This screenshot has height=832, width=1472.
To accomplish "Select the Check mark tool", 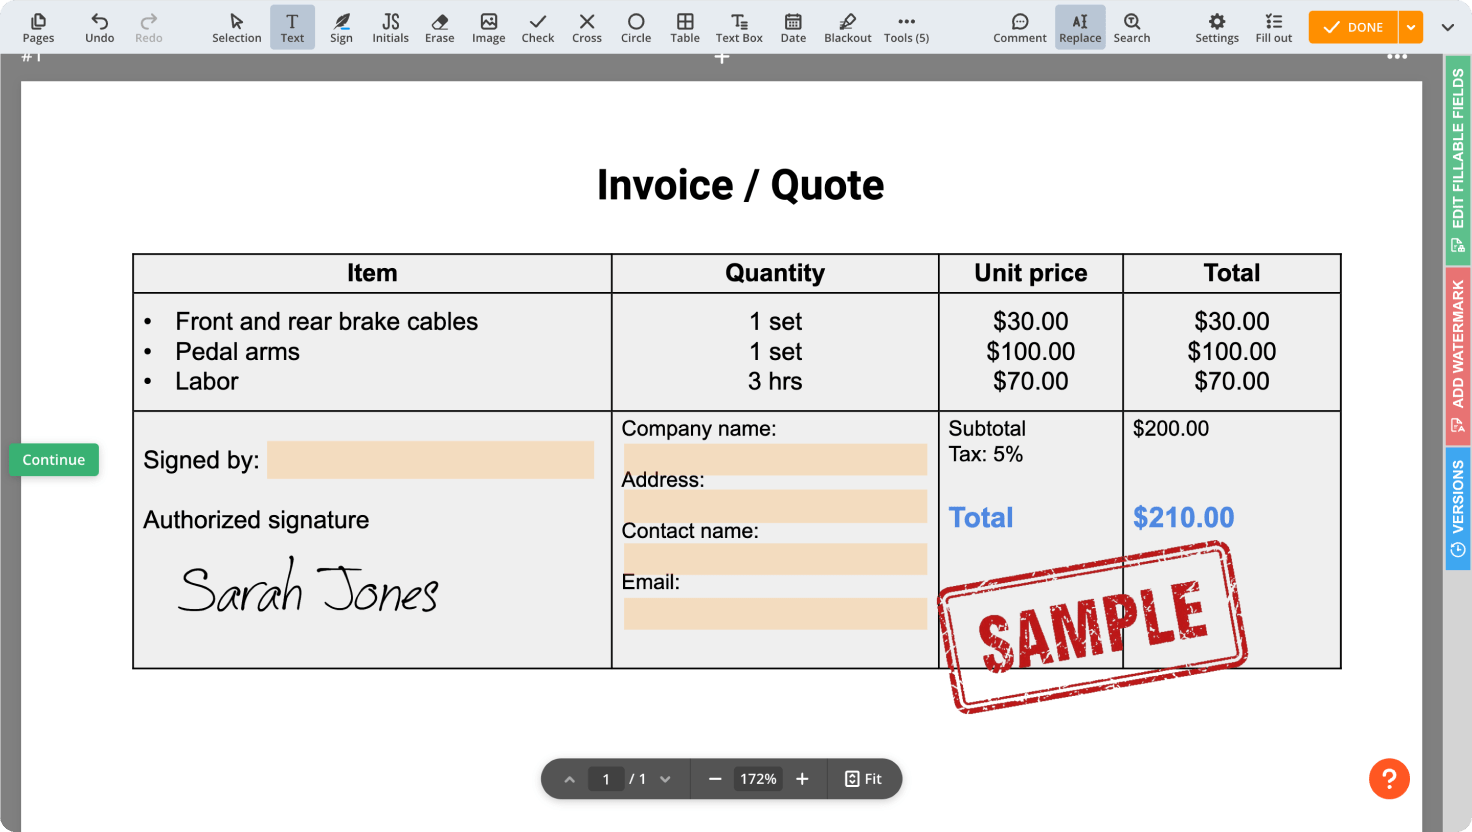I will tap(537, 27).
